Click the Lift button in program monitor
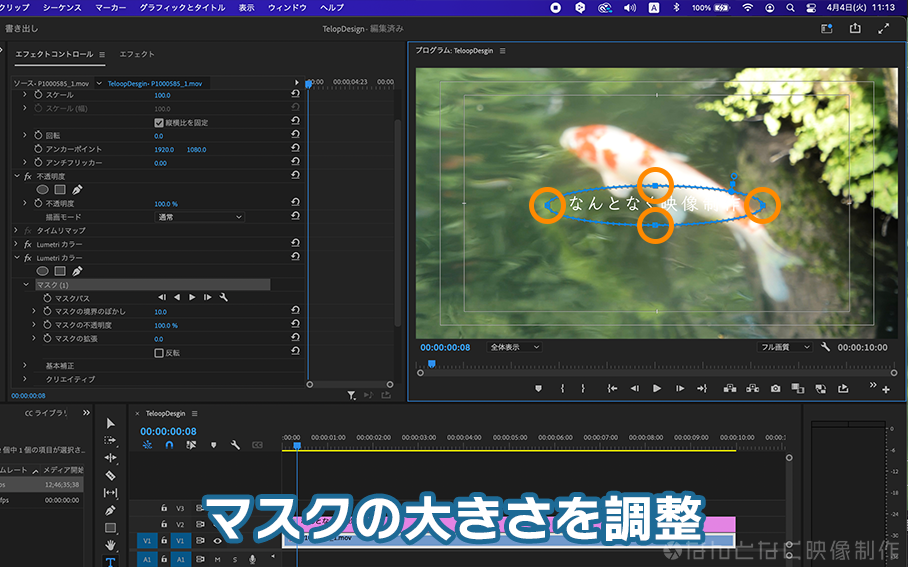 [x=730, y=389]
